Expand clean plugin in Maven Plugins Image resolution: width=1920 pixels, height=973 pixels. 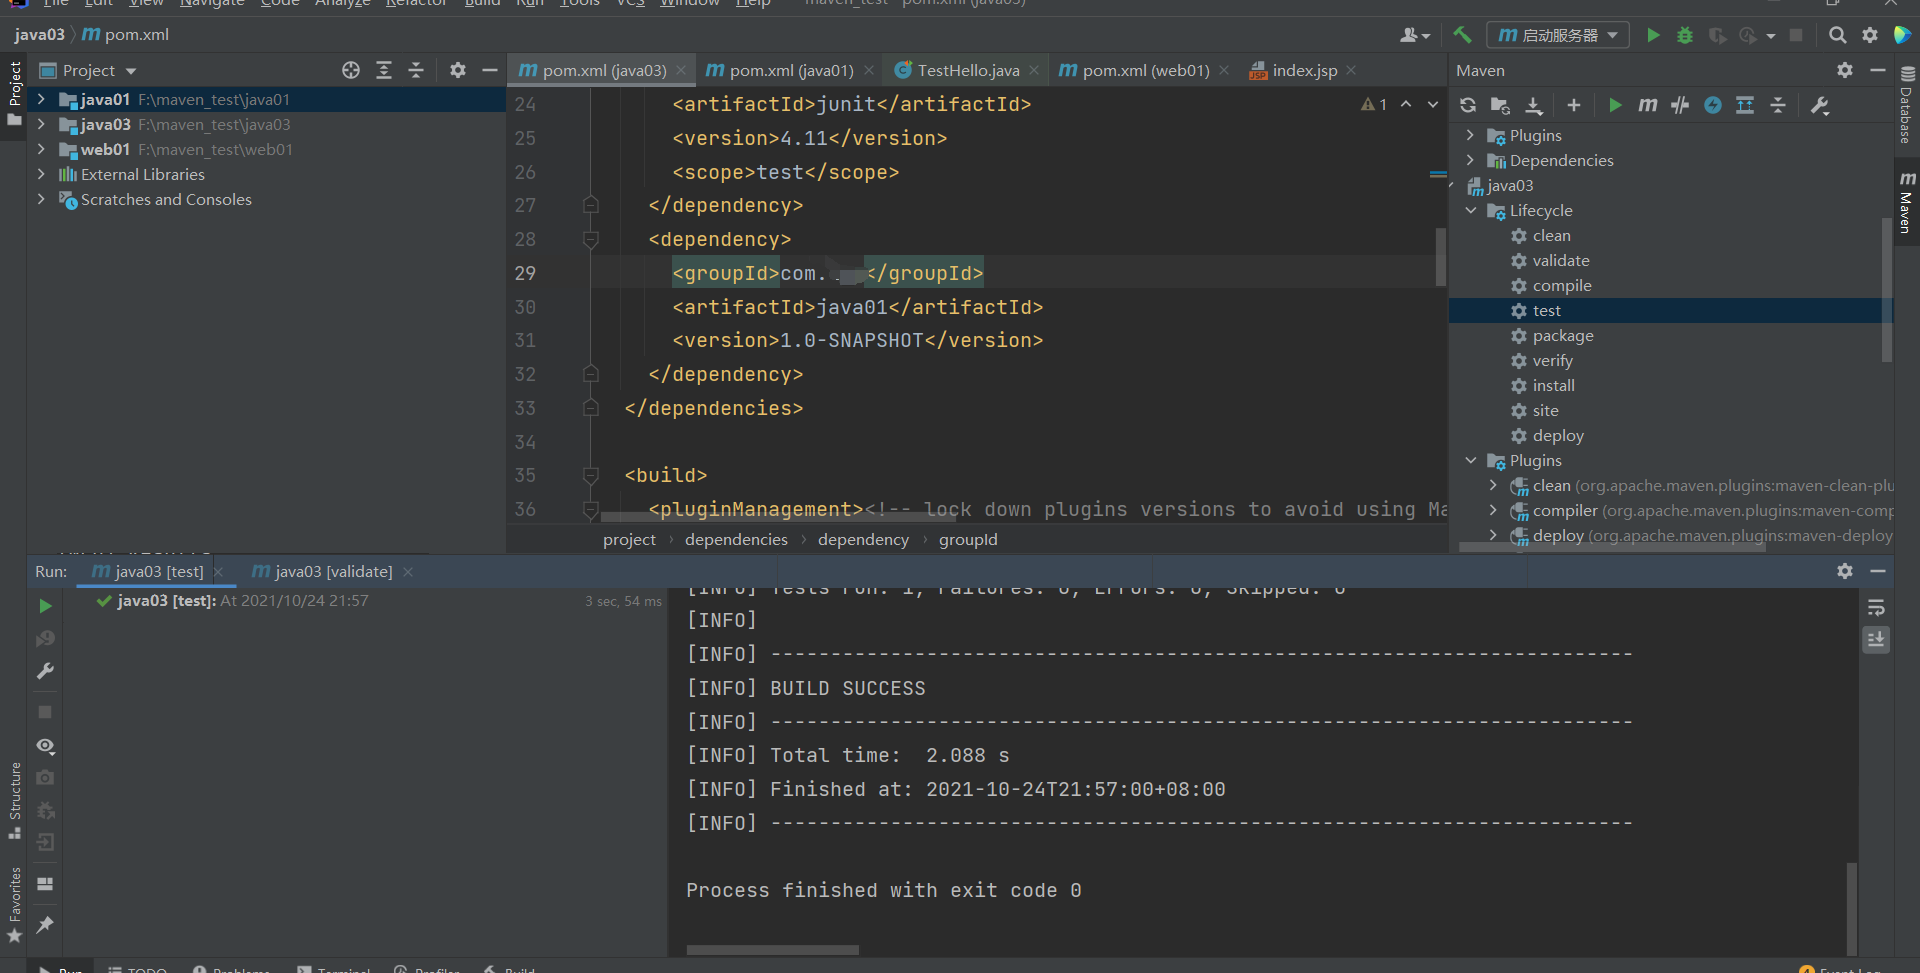coord(1493,485)
